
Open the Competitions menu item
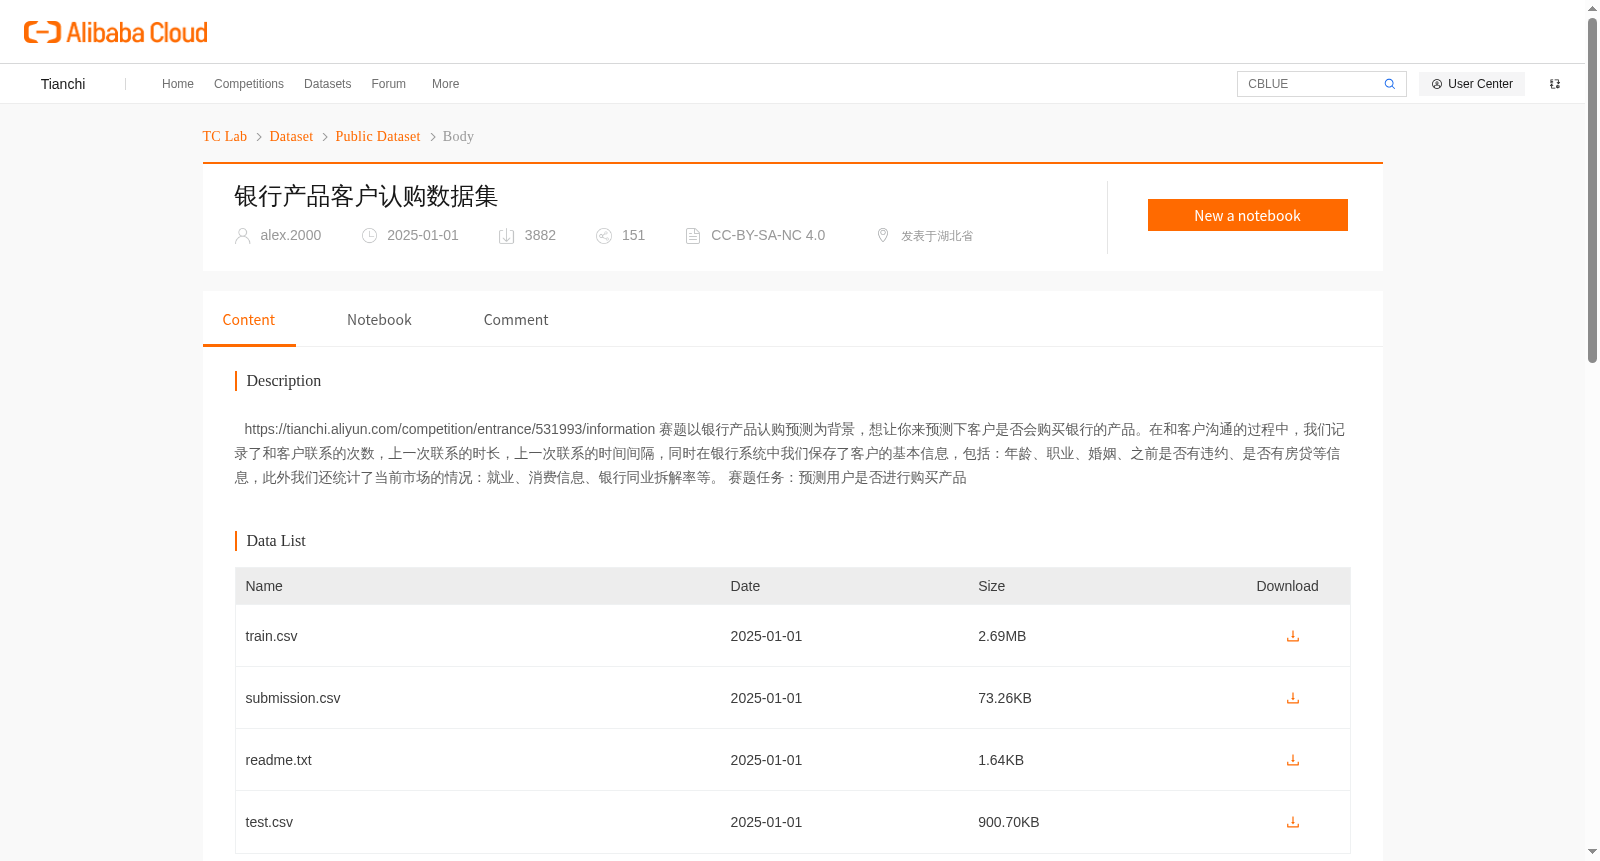click(x=249, y=84)
